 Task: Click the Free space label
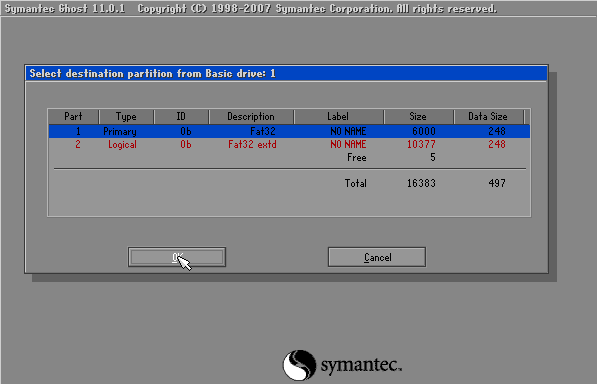pyautogui.click(x=357, y=158)
